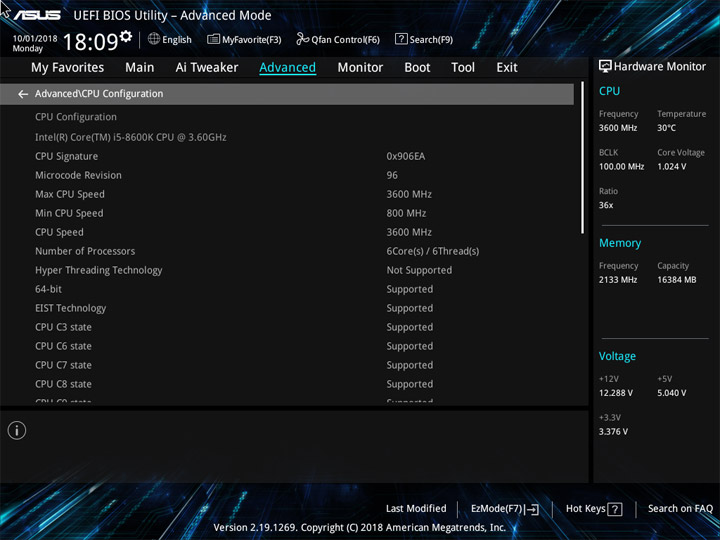Select the 64-bit row
Image resolution: width=720 pixels, height=540 pixels.
point(287,289)
